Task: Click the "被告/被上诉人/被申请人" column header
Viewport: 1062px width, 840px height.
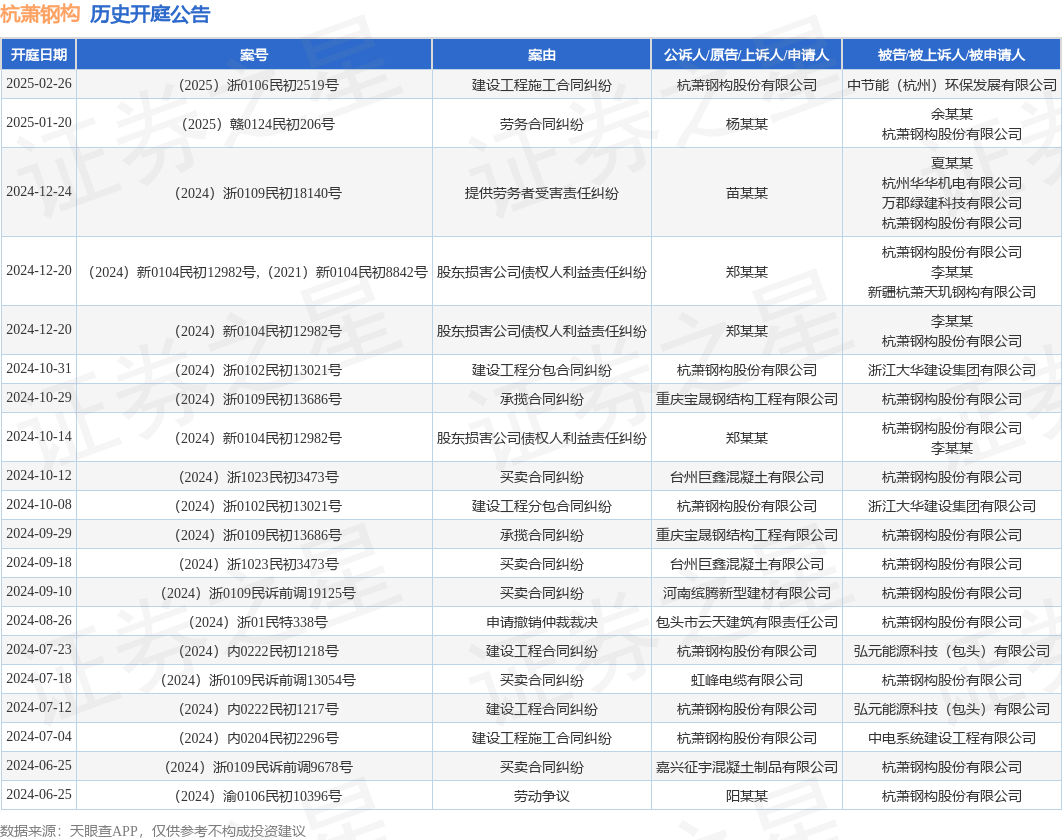Action: tap(952, 55)
